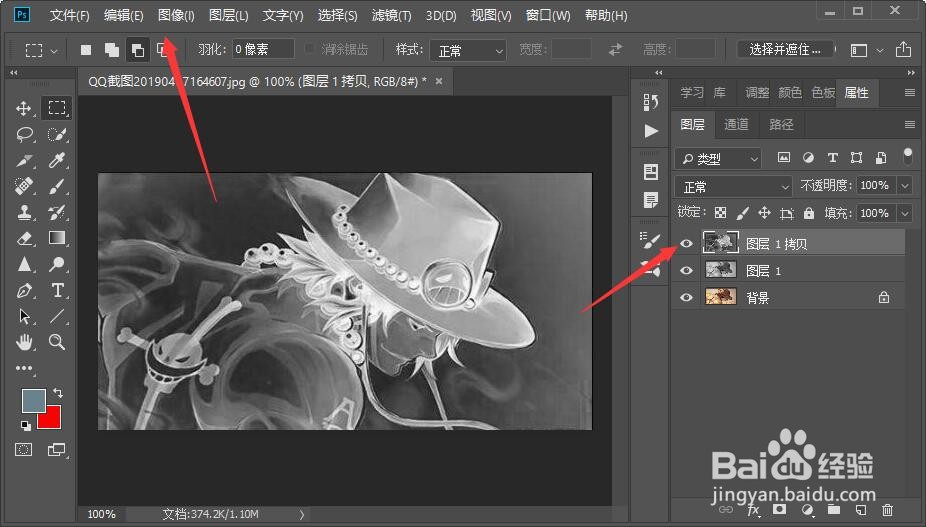
Task: Select the Brush tool
Action: tap(57, 186)
